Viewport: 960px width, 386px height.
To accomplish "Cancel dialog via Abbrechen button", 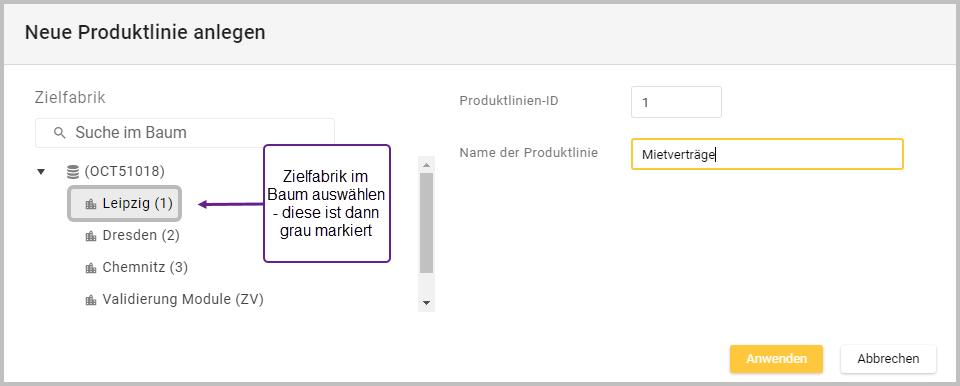I will pos(888,359).
